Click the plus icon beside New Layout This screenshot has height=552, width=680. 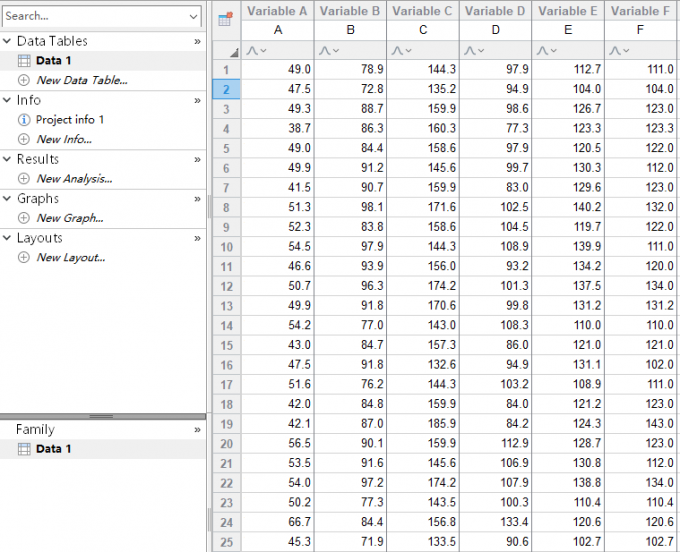24,258
